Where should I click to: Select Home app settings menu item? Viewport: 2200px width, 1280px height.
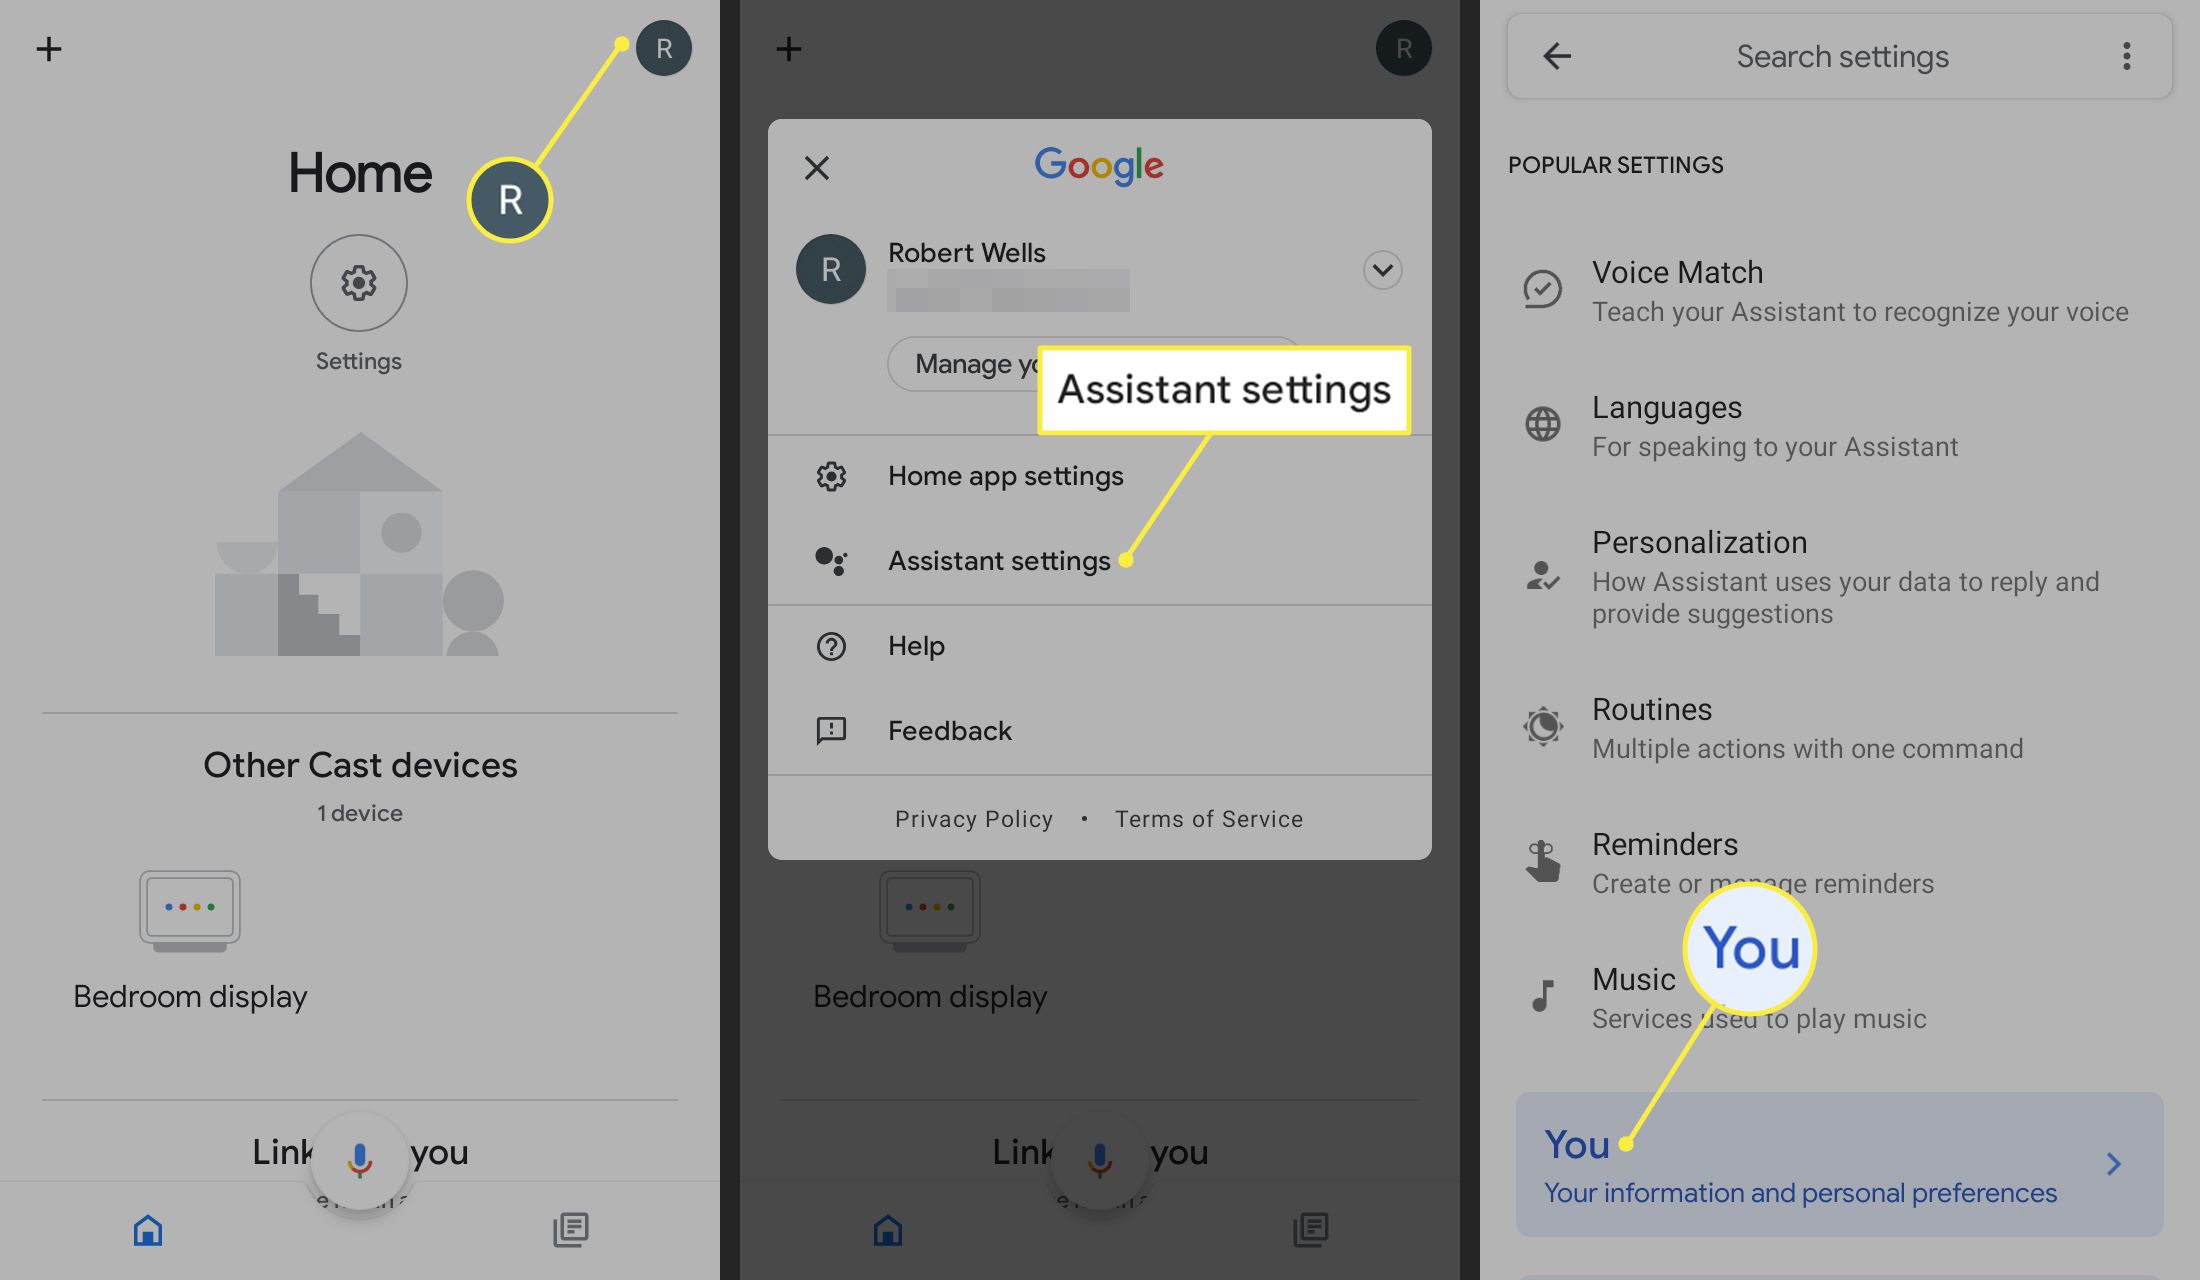coord(1006,475)
